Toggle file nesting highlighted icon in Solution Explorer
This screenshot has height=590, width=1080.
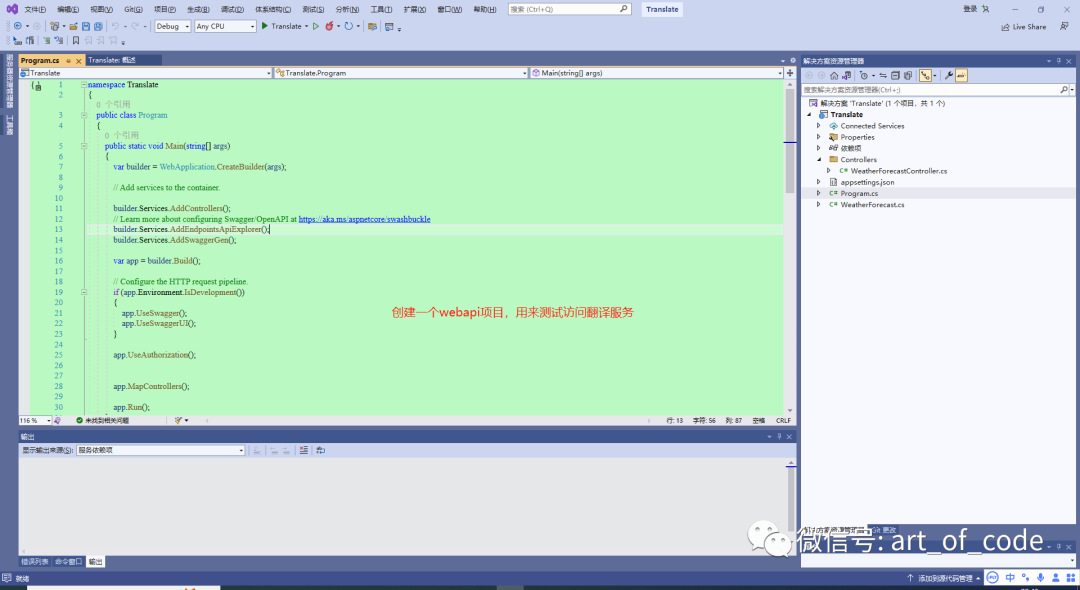(925, 76)
